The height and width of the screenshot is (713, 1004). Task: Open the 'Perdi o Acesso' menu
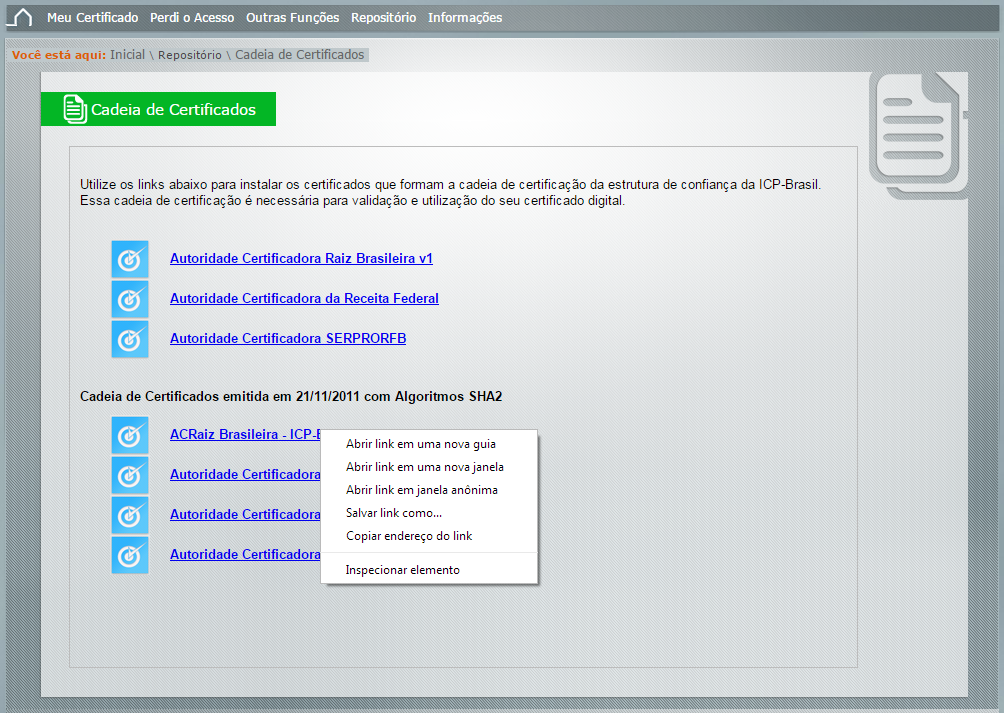tap(192, 18)
